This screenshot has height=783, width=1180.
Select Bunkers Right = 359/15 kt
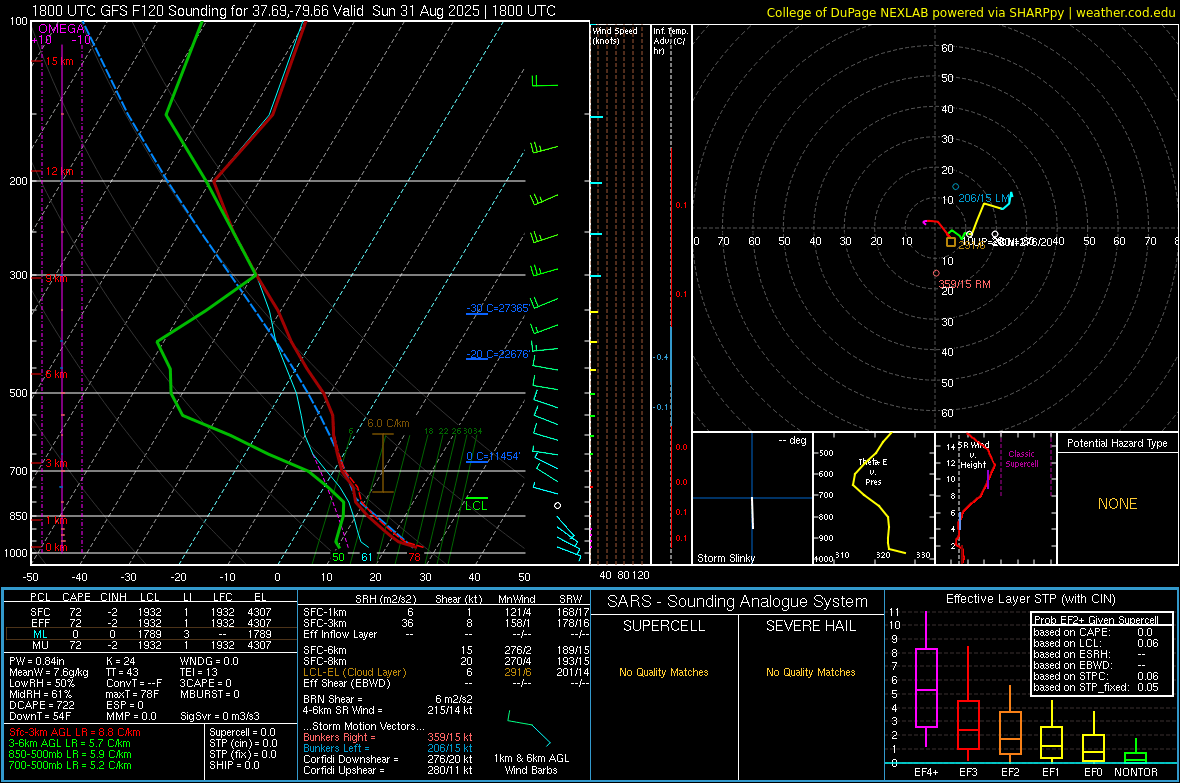click(388, 737)
